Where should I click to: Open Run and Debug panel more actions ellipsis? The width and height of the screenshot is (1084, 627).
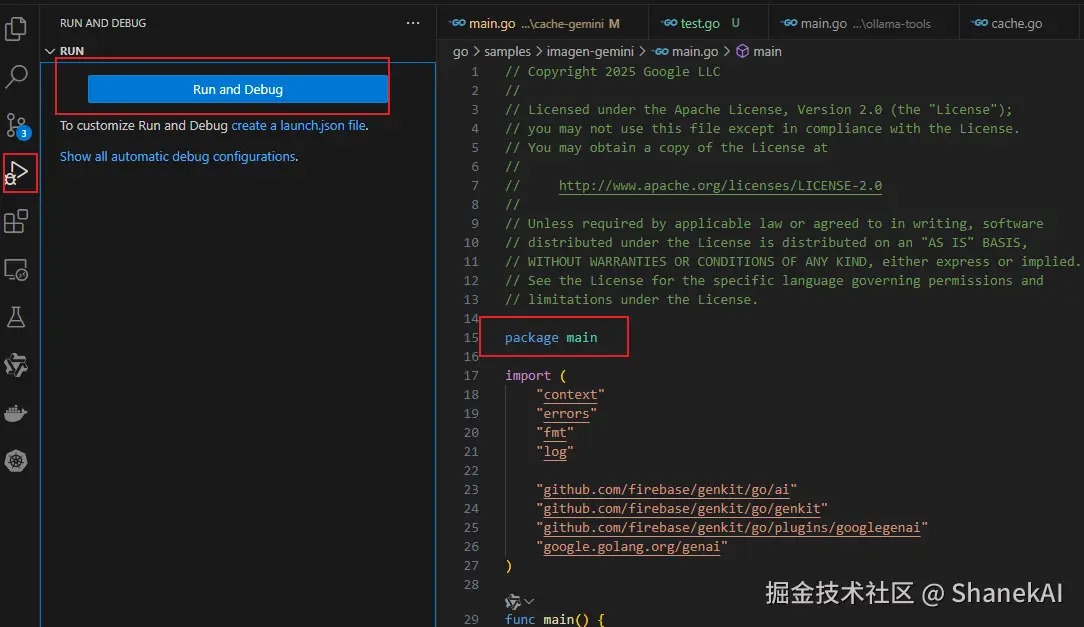(413, 23)
